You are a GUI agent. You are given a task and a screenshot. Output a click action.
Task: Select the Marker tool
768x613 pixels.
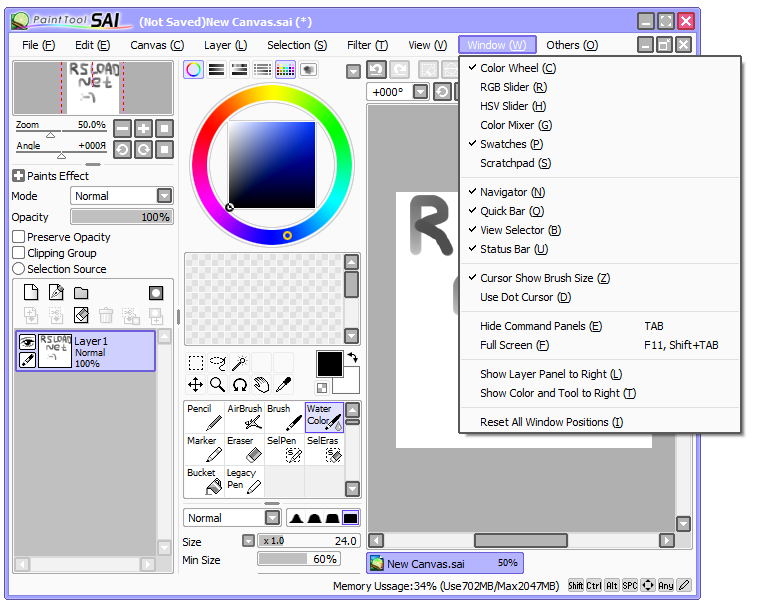(x=204, y=449)
